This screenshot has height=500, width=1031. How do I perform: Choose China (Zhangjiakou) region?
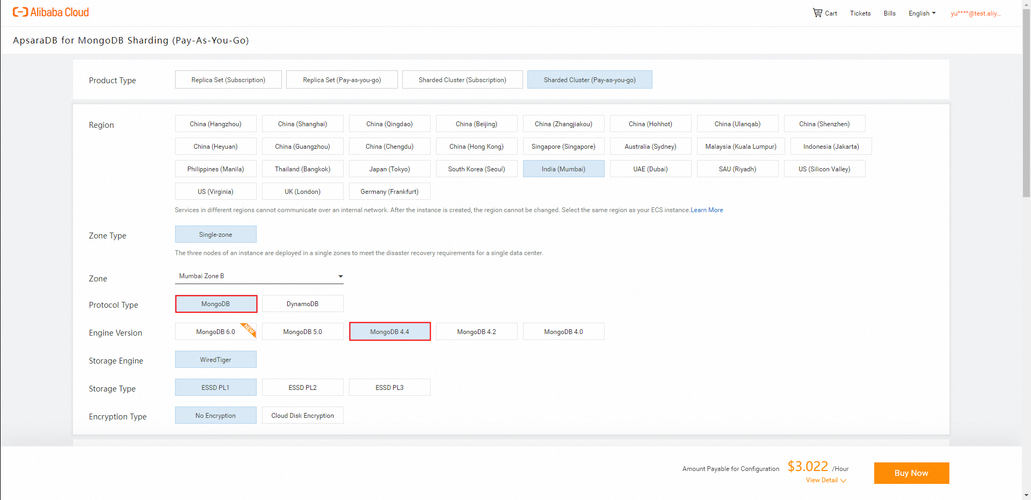click(x=563, y=124)
